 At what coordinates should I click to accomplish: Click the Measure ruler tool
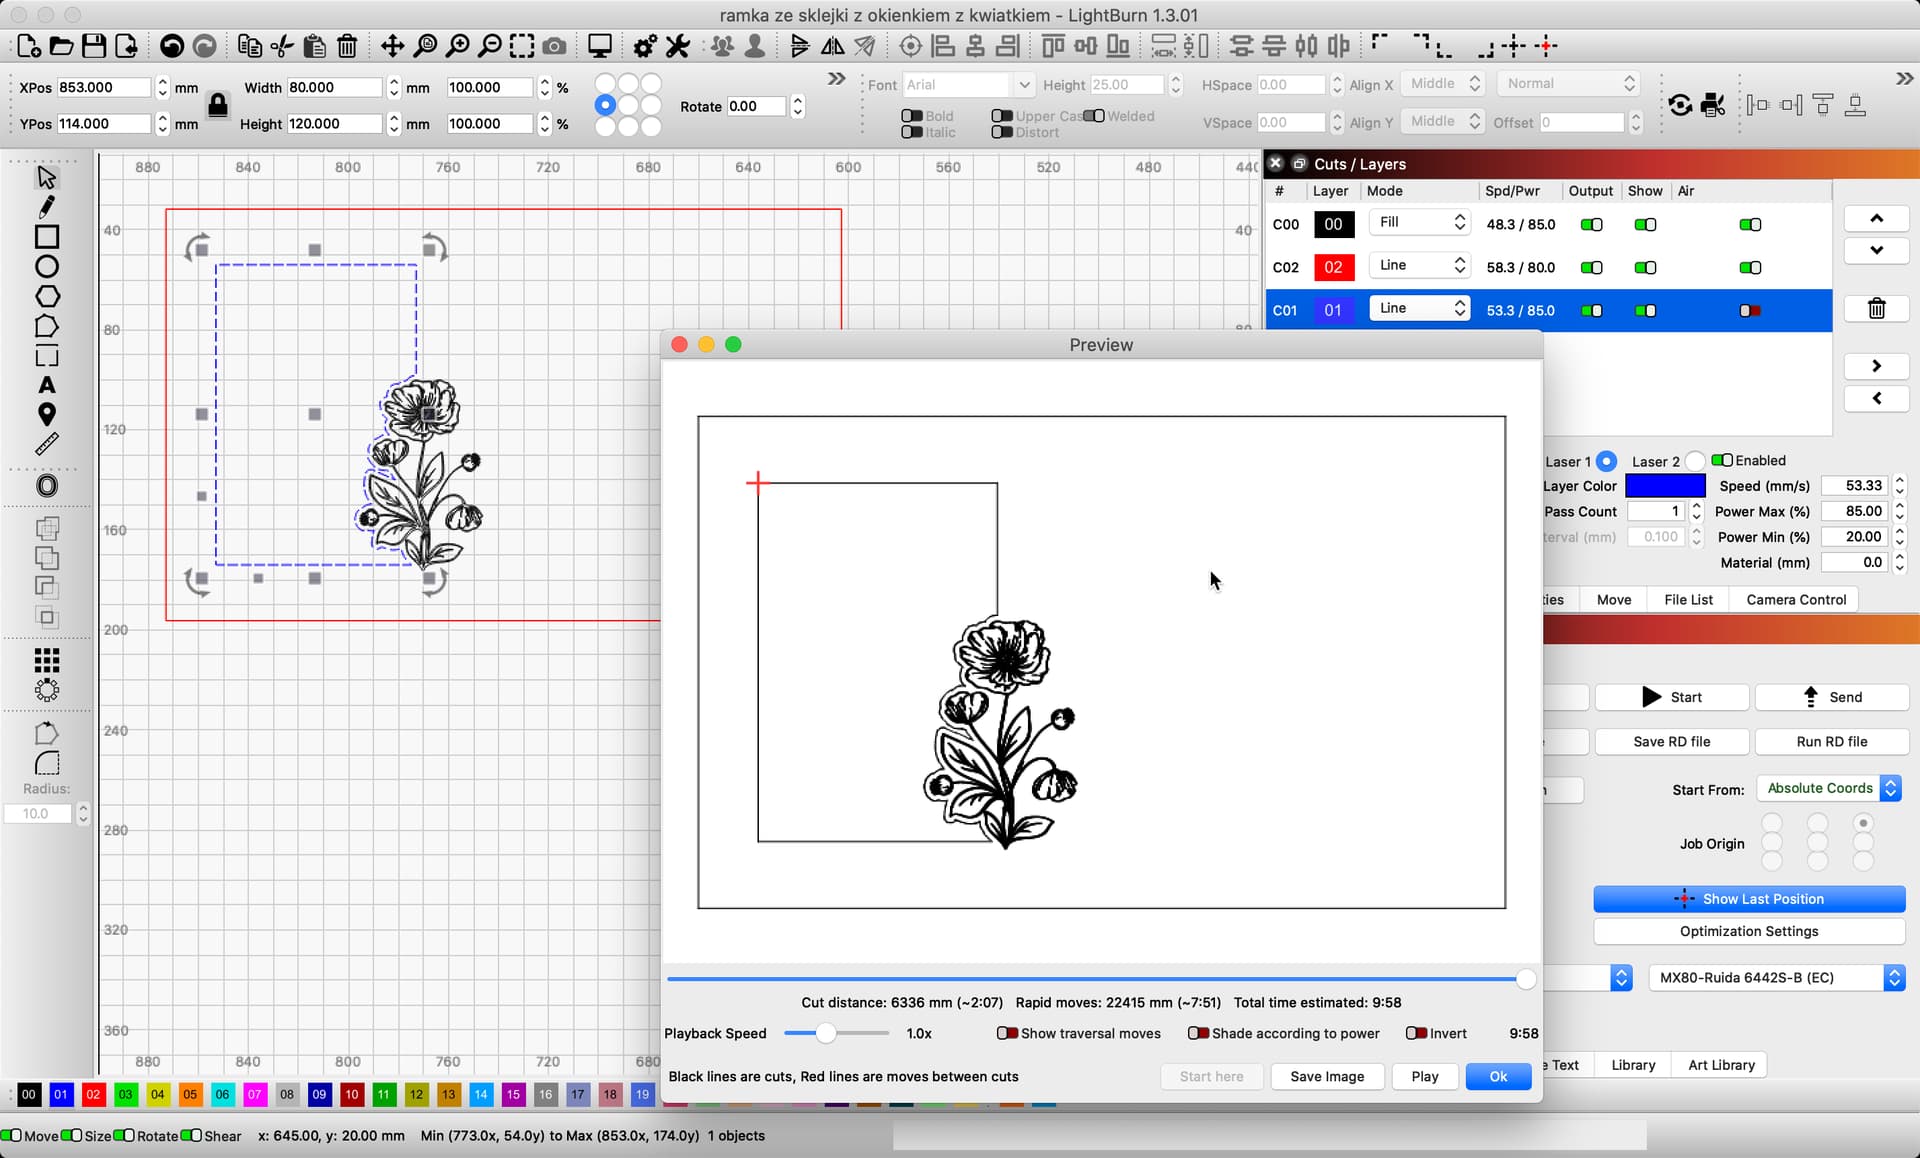pos(46,444)
